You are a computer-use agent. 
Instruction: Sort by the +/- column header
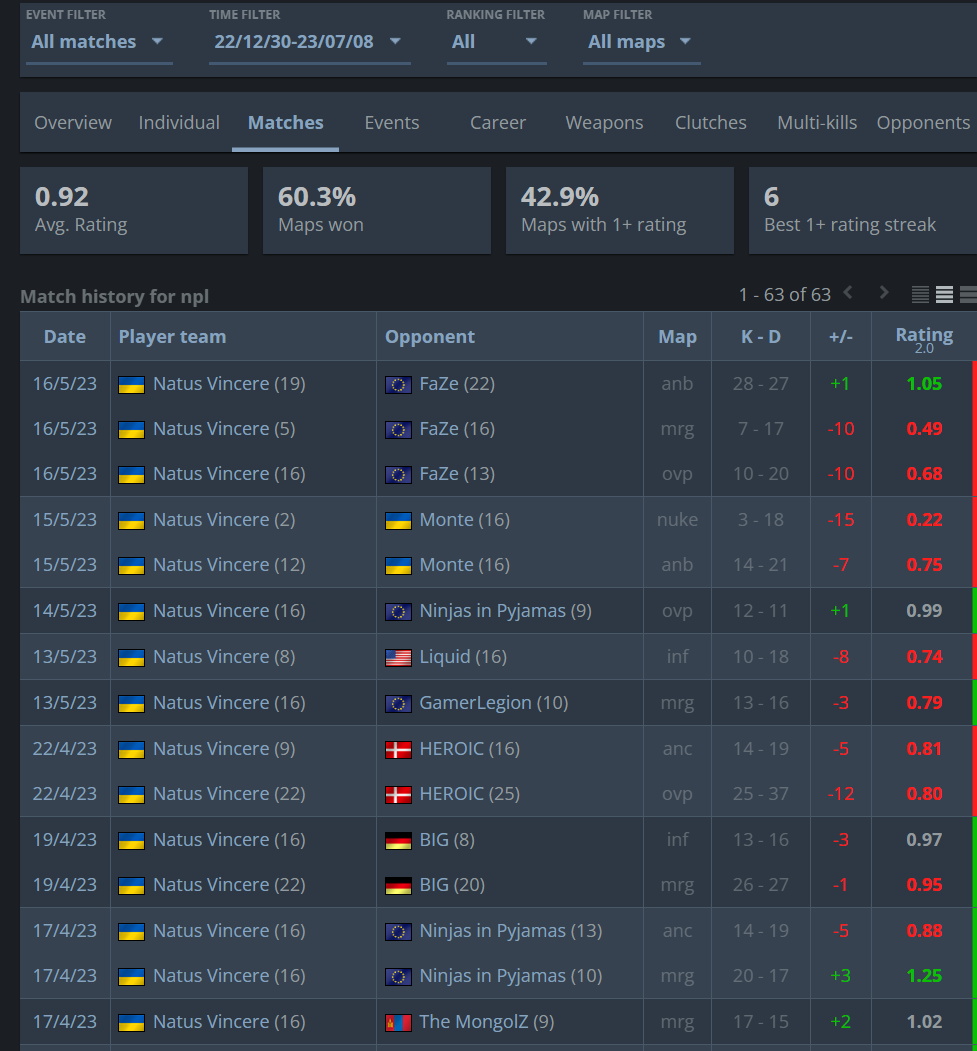(x=840, y=336)
